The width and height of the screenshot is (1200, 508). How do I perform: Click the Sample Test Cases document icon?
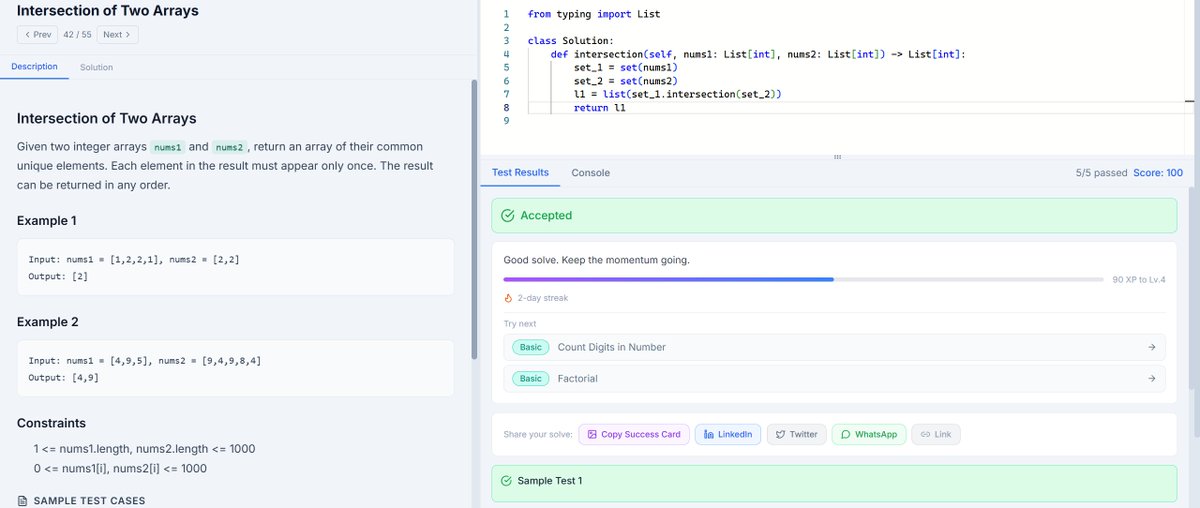point(23,500)
